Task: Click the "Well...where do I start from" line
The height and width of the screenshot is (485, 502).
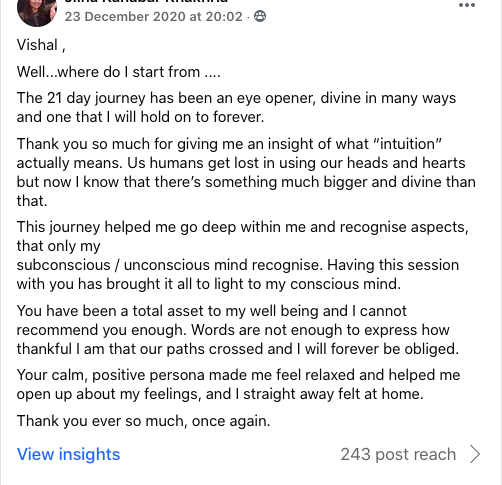Action: click(118, 72)
